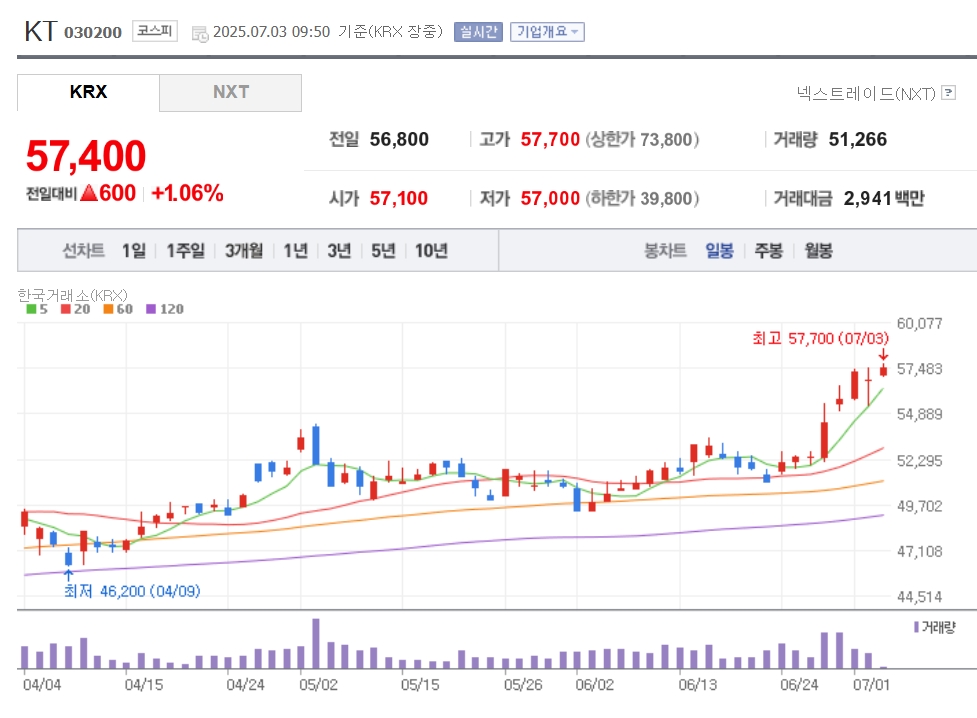
Task: Switch candle chart to 월봉
Action: 818,251
